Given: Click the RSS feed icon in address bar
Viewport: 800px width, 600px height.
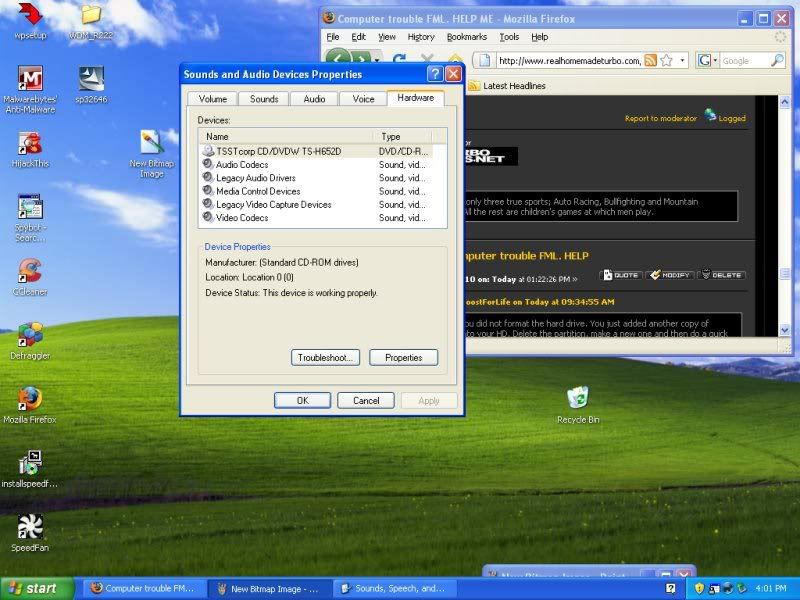Looking at the screenshot, I should point(651,61).
